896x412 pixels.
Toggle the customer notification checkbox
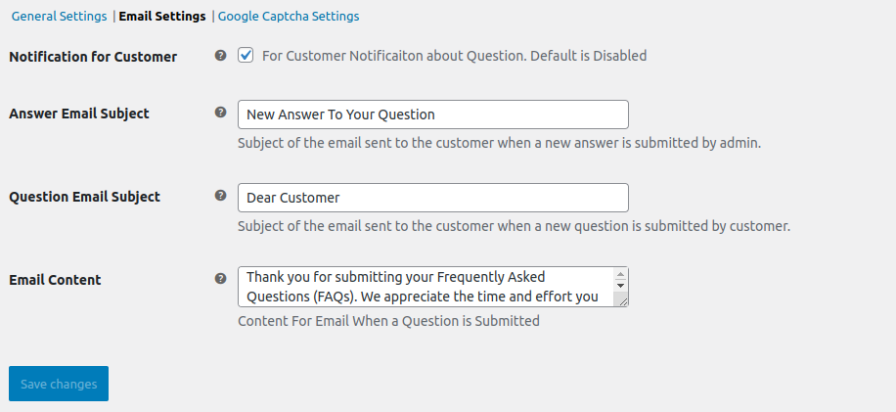tap(246, 56)
